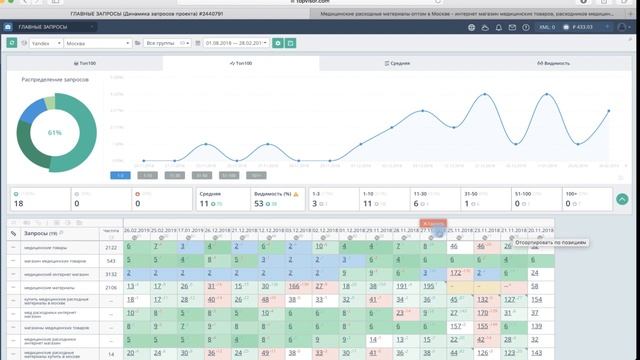Toggle the second grey chart legend button
Image resolution: width=640 pixels, height=360 pixels.
(147, 175)
